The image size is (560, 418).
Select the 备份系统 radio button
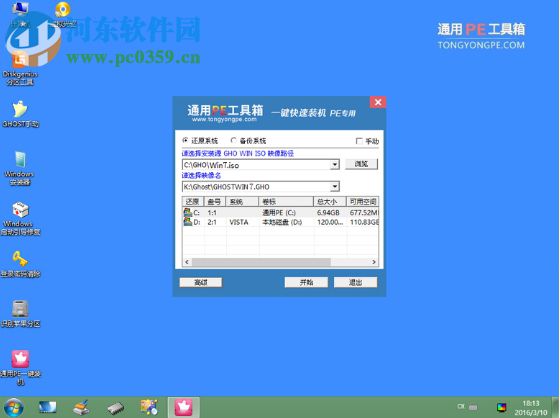click(233, 140)
